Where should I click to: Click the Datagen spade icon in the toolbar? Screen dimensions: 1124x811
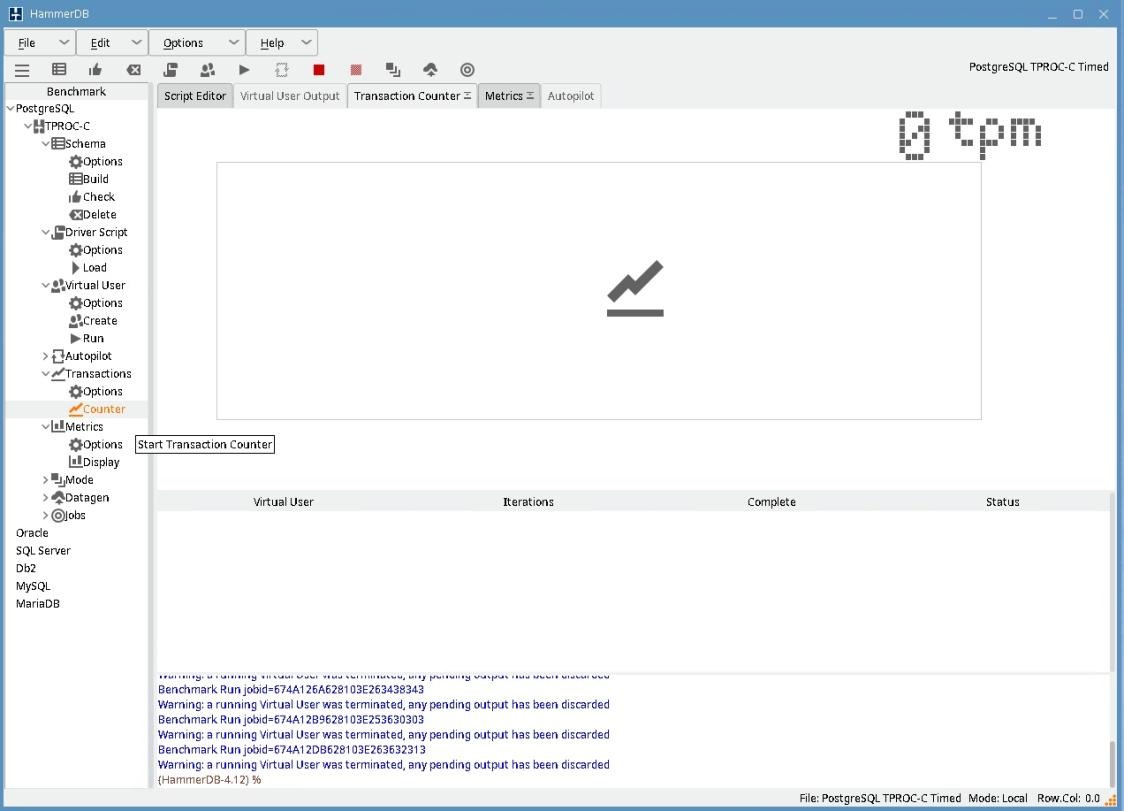(x=430, y=70)
